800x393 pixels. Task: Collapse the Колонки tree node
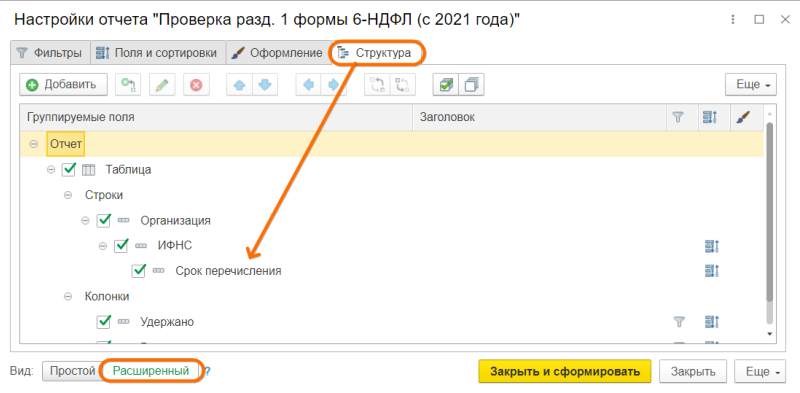tap(68, 297)
